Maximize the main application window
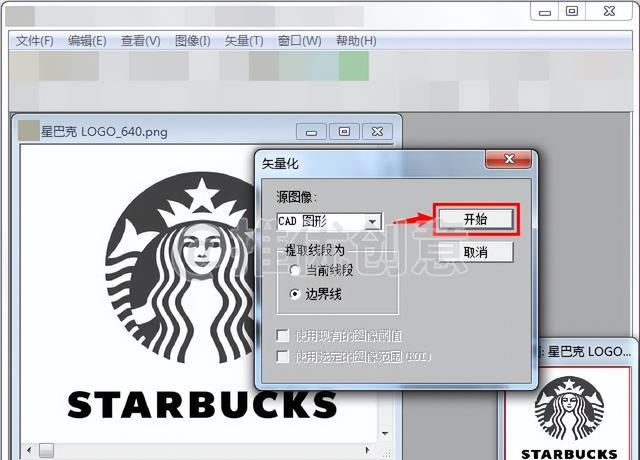640x460 pixels. click(572, 11)
